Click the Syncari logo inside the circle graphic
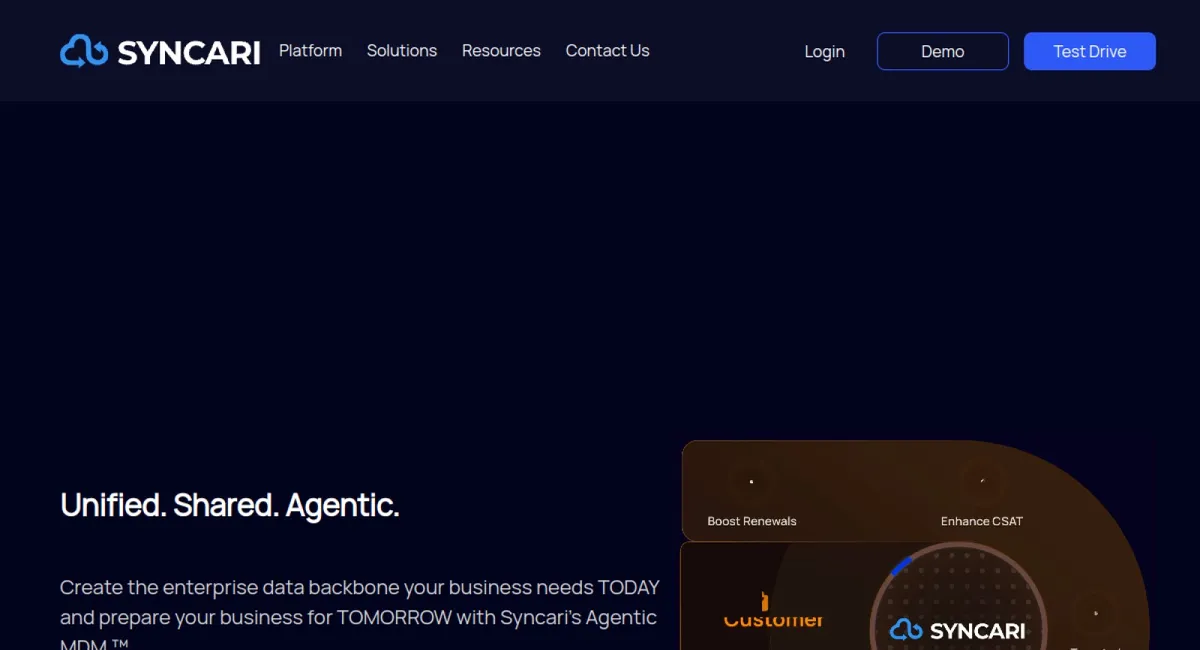The width and height of the screenshot is (1200, 650). tap(957, 630)
